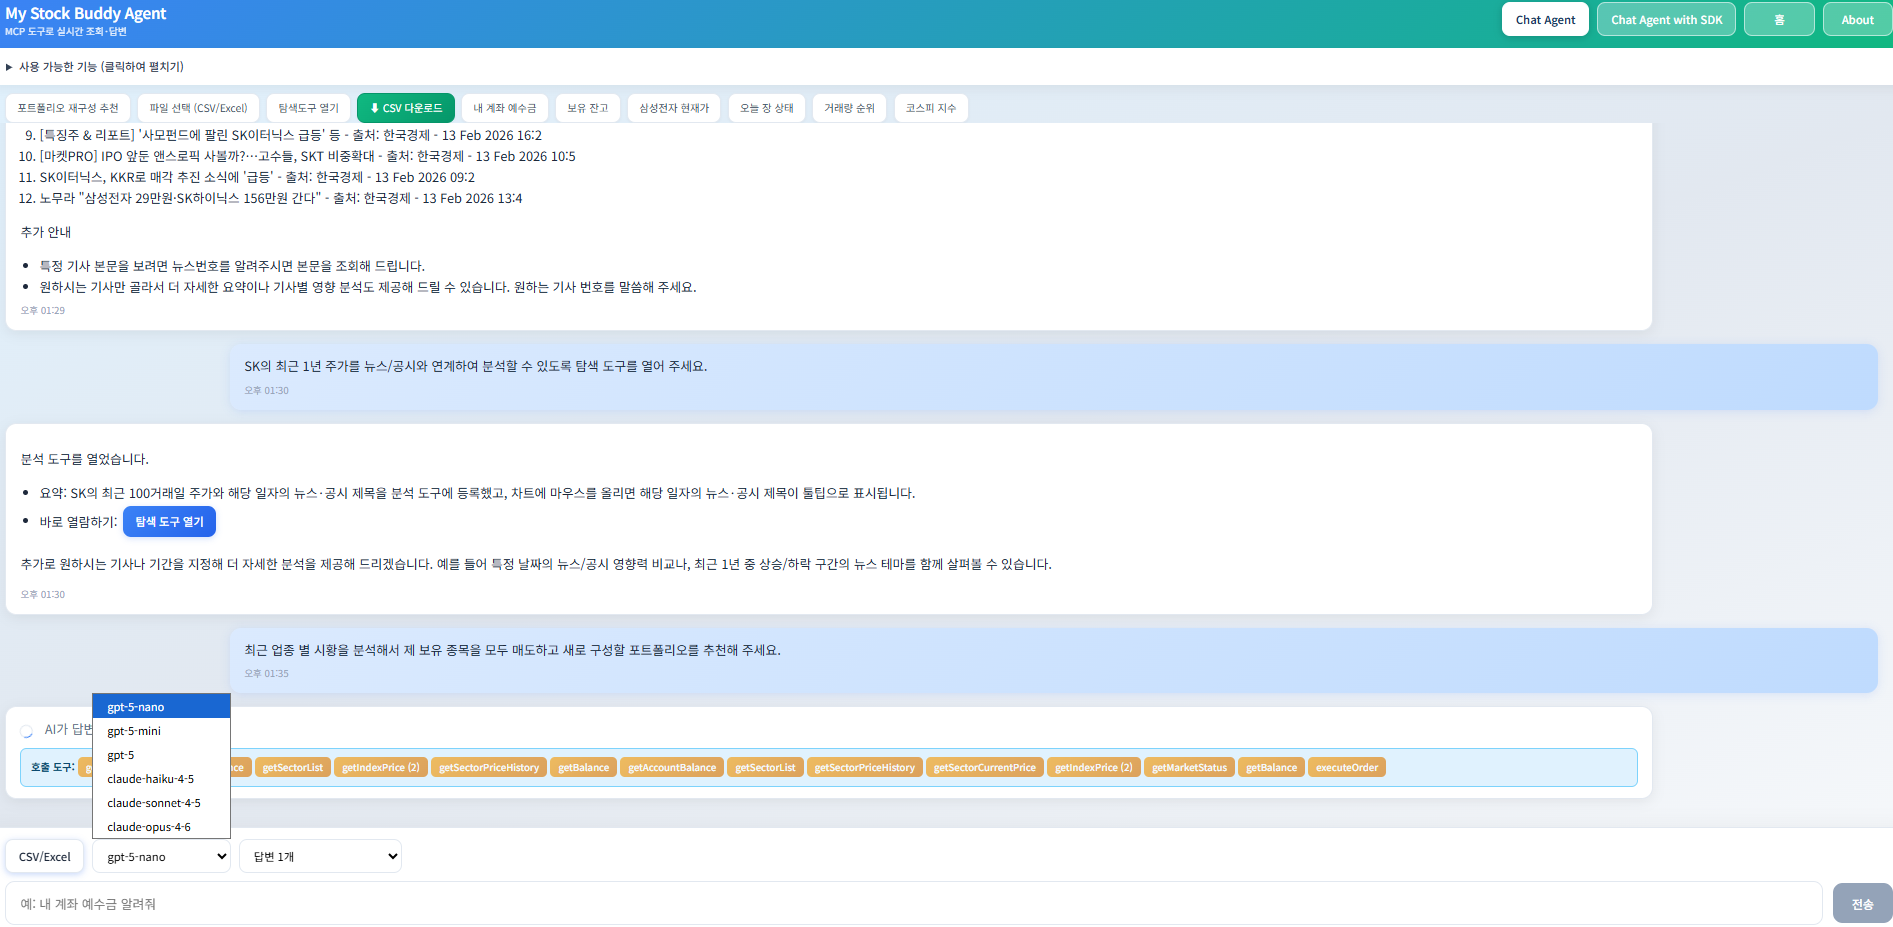Open the 답변 1개 answer count dropdown
Screen dimensions: 1893x927
320,857
